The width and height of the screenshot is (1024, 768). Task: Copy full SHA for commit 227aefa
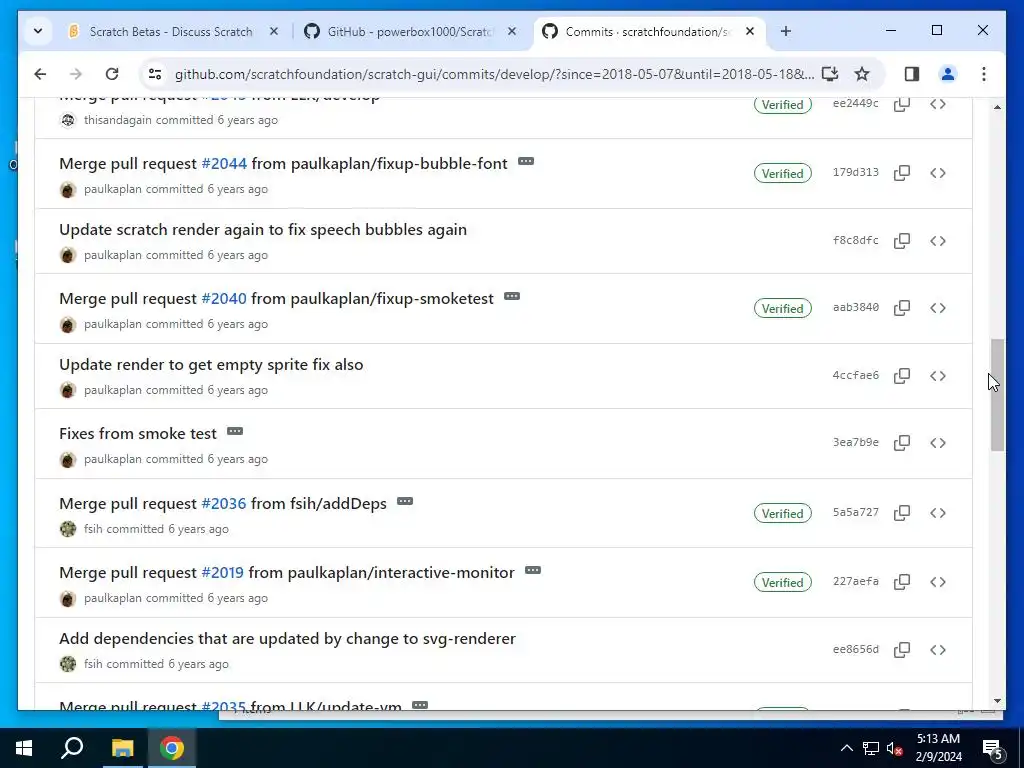click(902, 581)
